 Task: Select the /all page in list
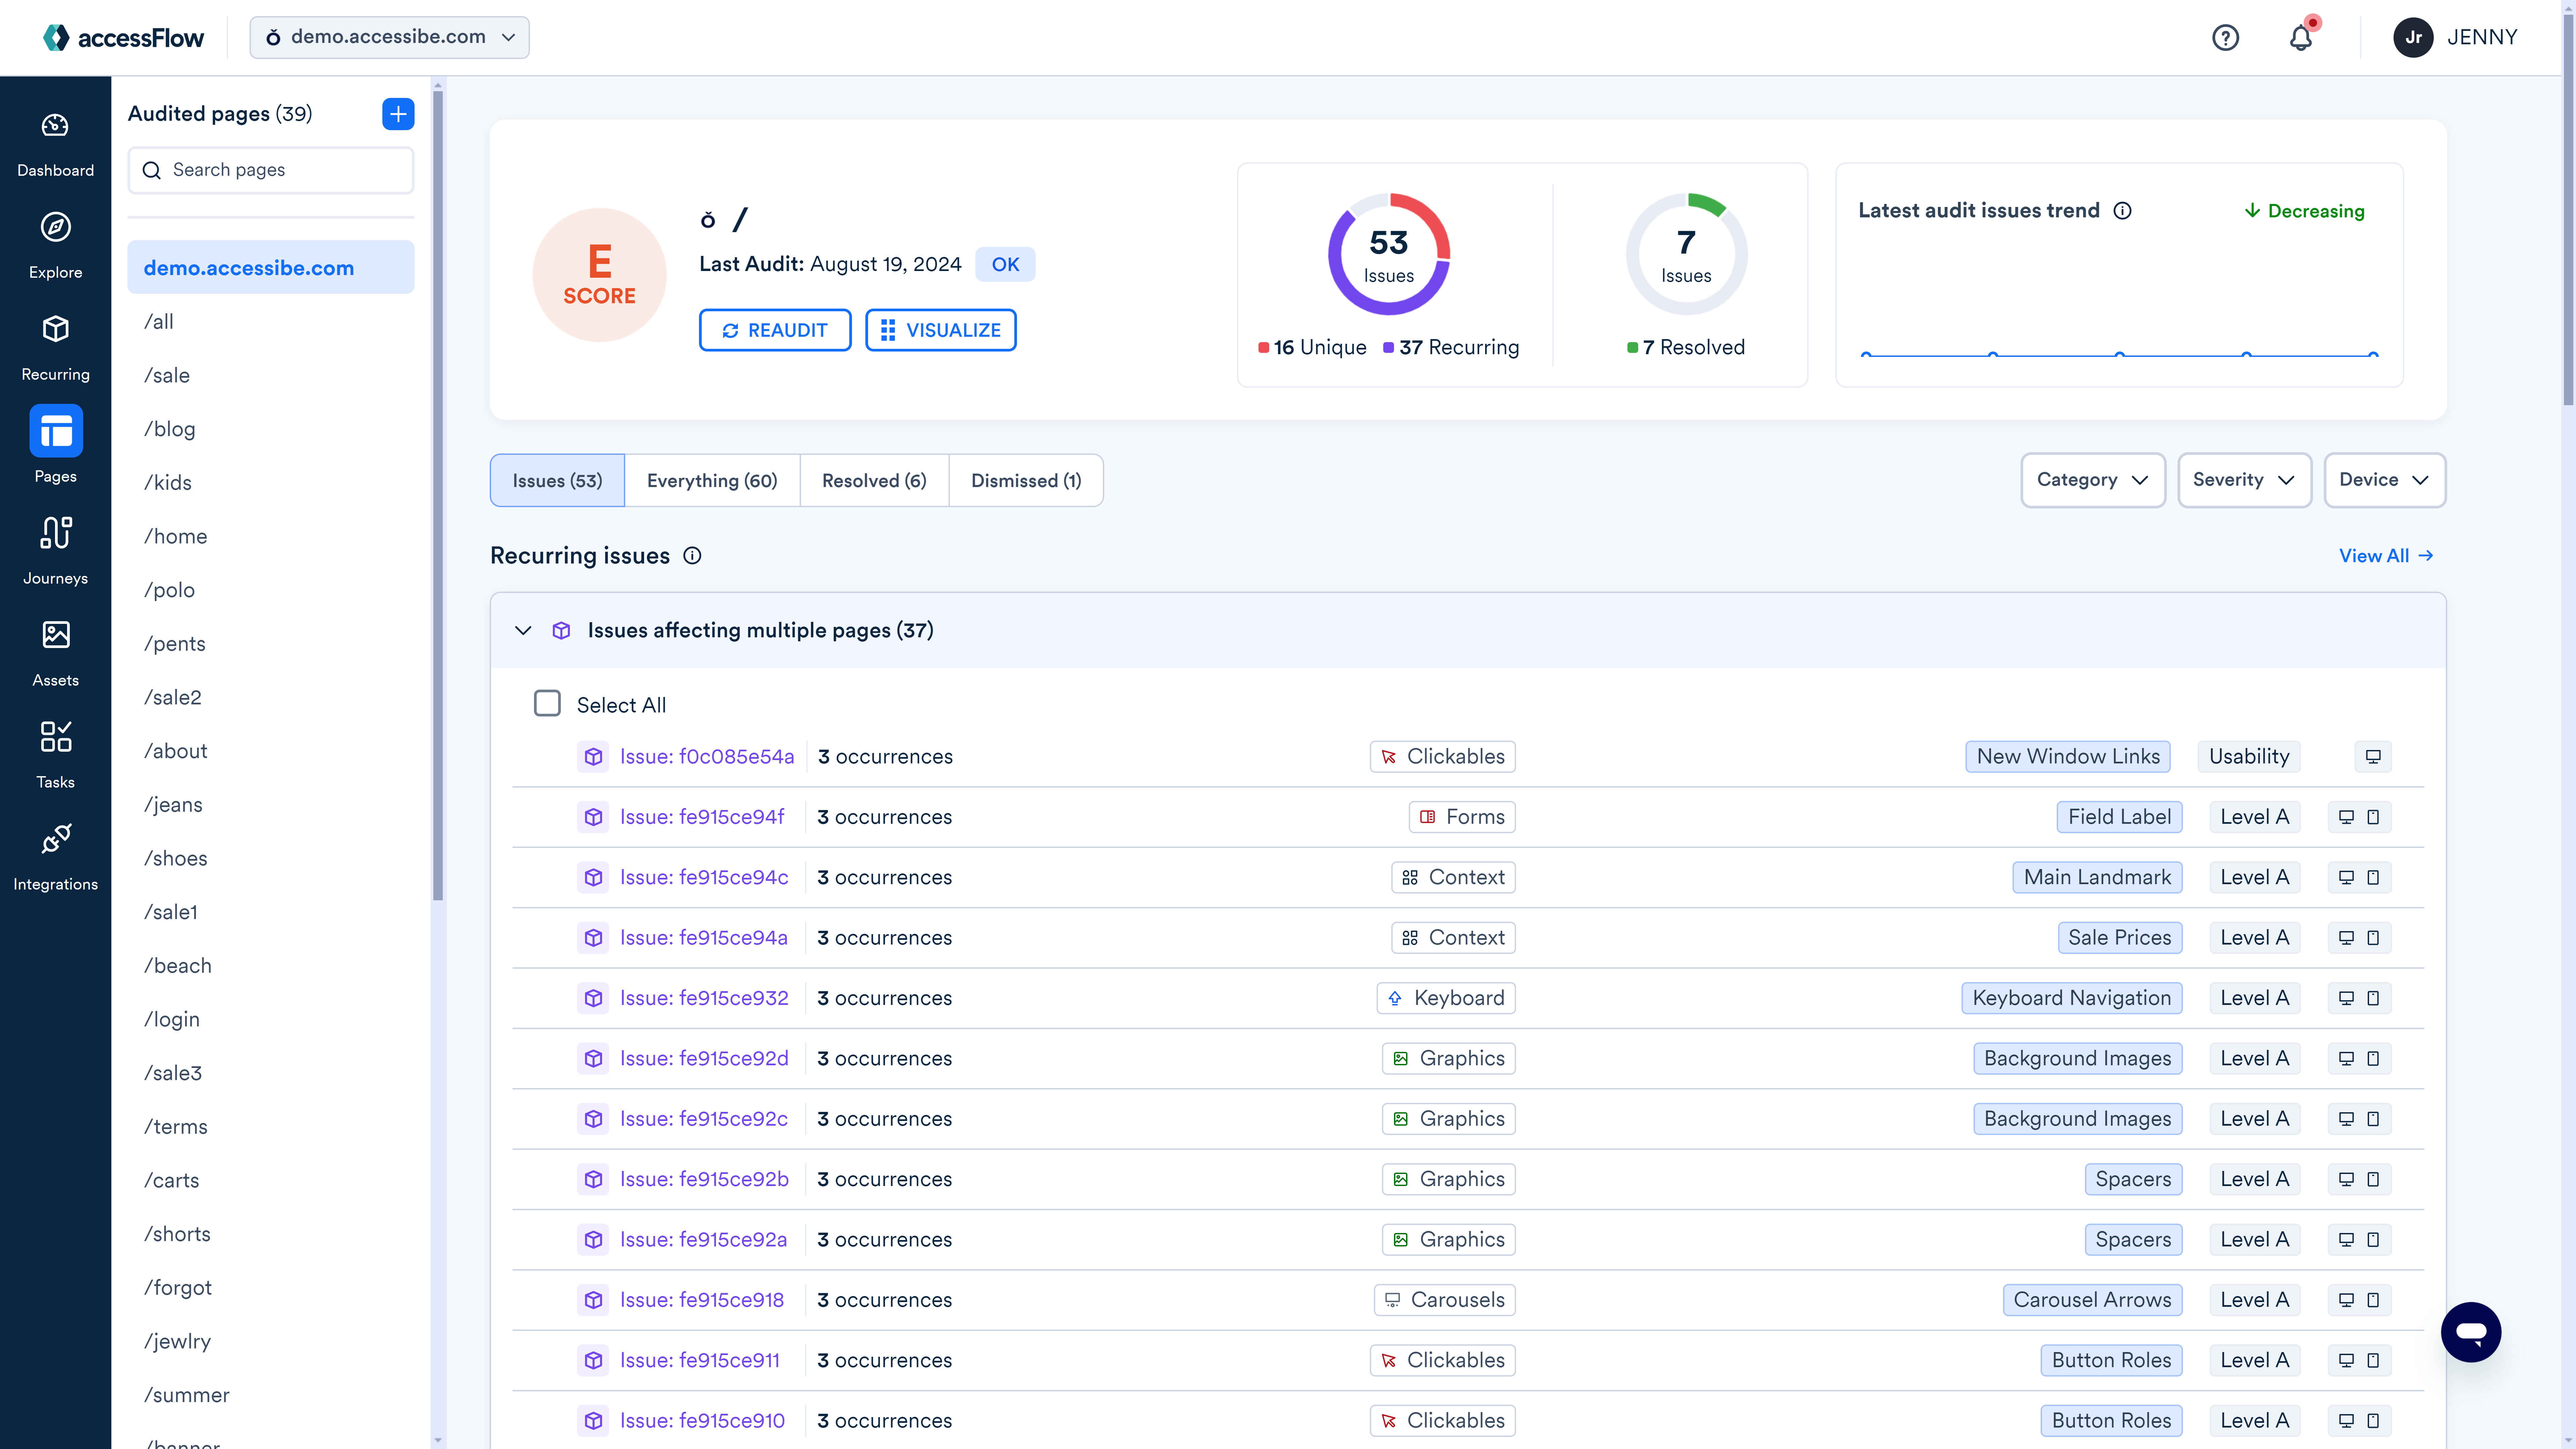[x=271, y=322]
